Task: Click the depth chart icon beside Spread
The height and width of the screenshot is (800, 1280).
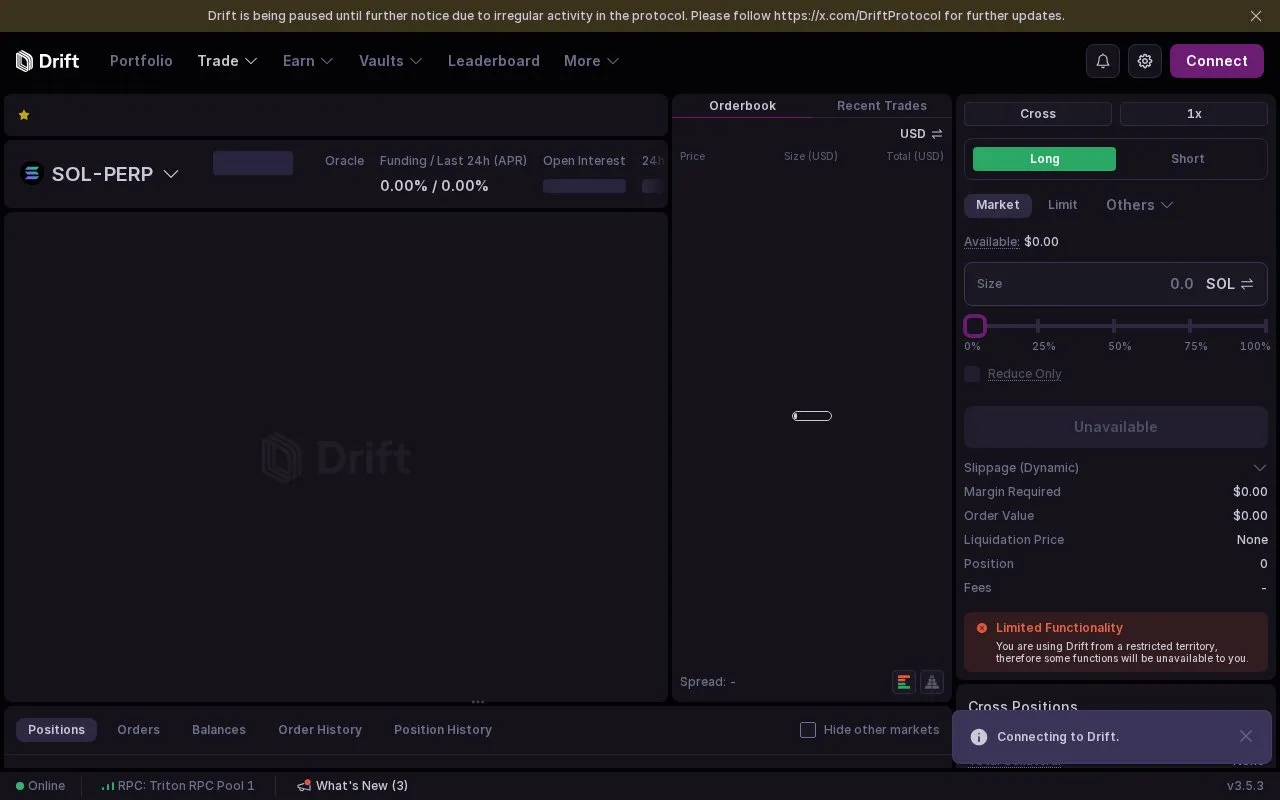Action: pos(932,682)
